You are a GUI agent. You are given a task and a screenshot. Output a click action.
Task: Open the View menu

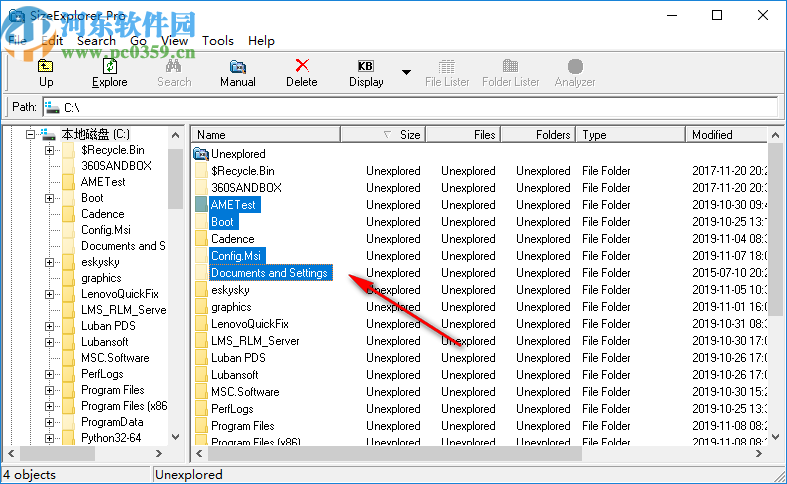point(174,41)
